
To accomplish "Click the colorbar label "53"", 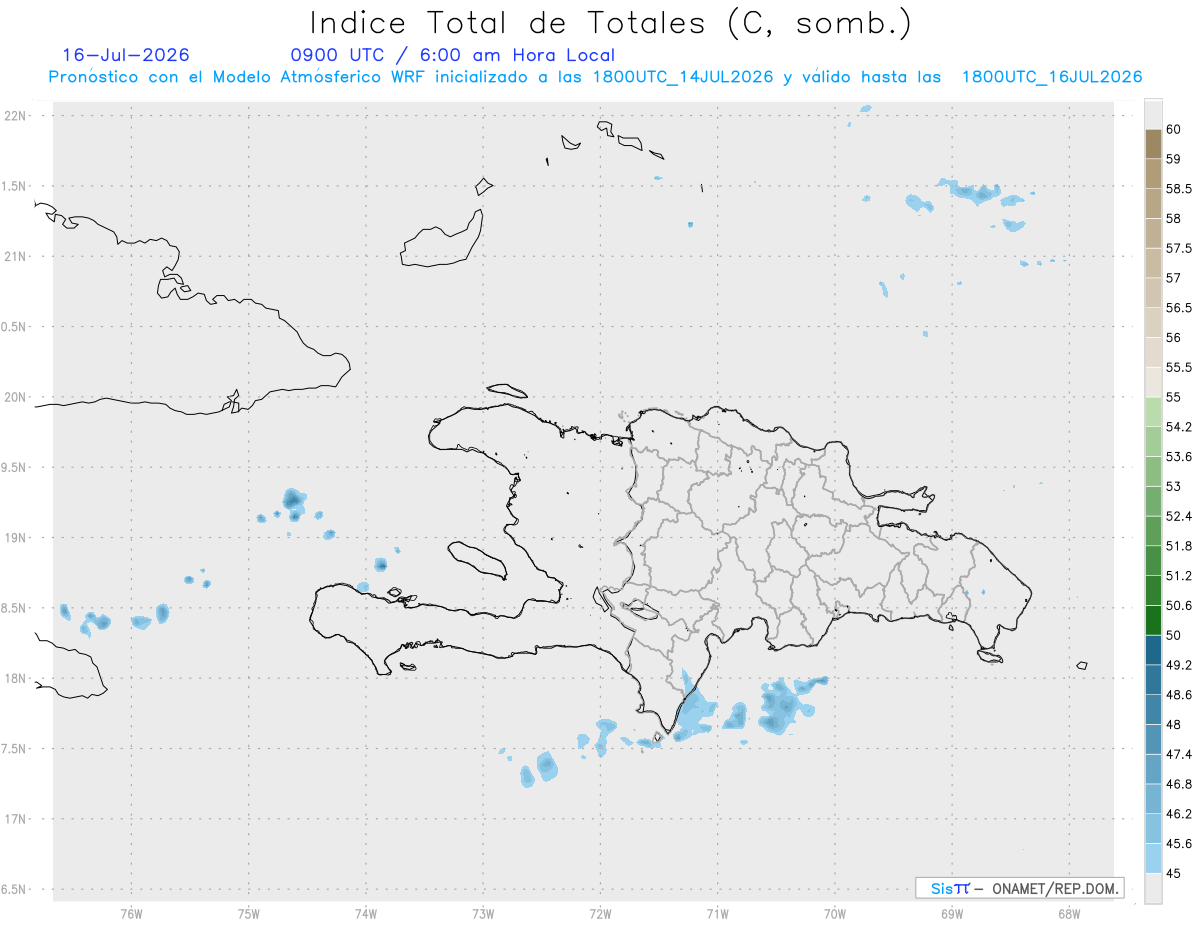I will [x=1174, y=486].
